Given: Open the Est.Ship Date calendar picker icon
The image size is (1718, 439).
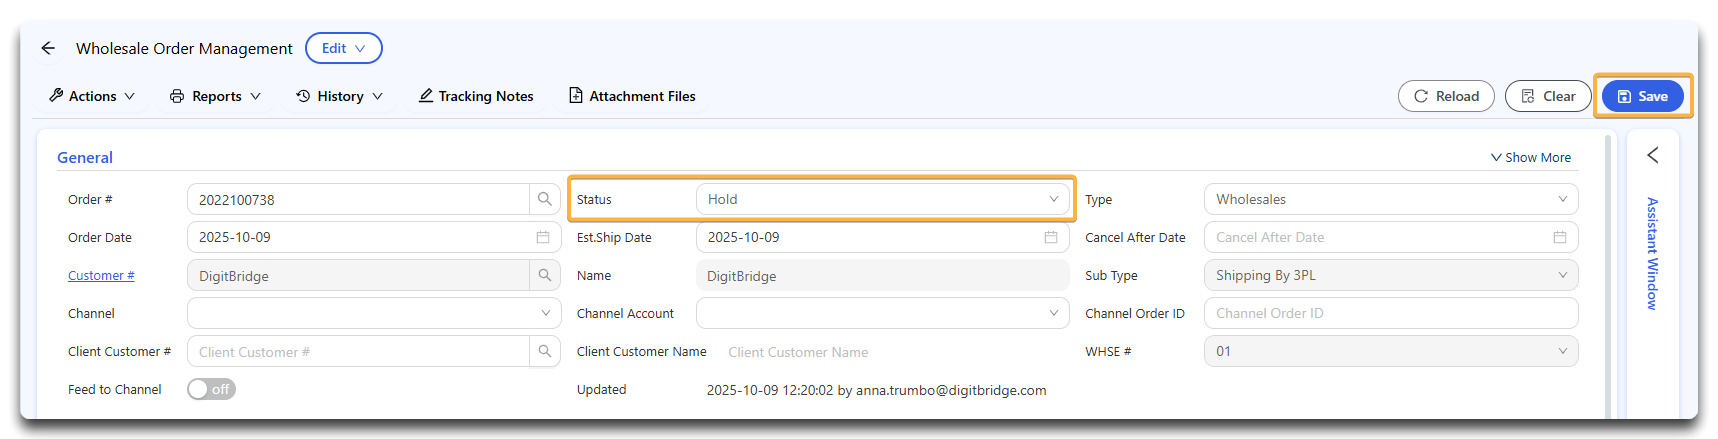Looking at the screenshot, I should click(x=1051, y=237).
